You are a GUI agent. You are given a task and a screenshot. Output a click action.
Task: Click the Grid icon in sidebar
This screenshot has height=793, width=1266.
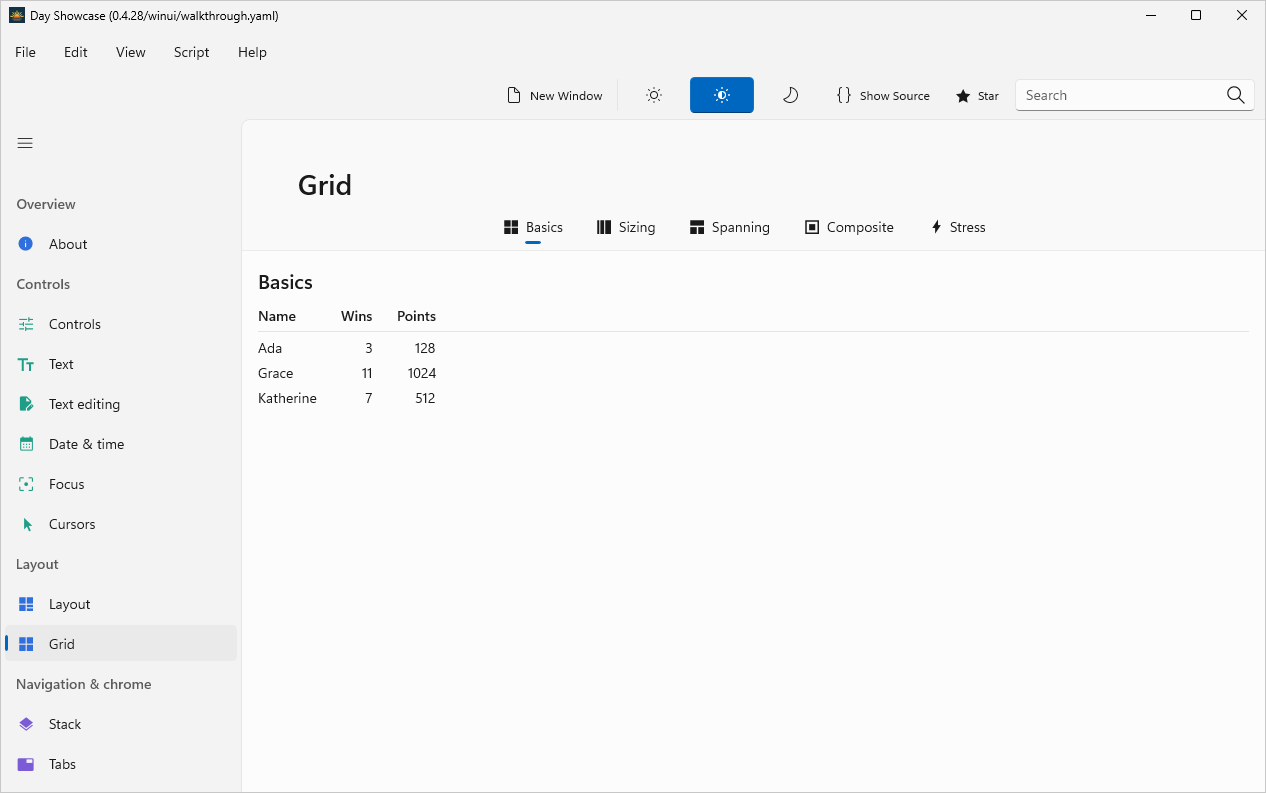(x=26, y=644)
